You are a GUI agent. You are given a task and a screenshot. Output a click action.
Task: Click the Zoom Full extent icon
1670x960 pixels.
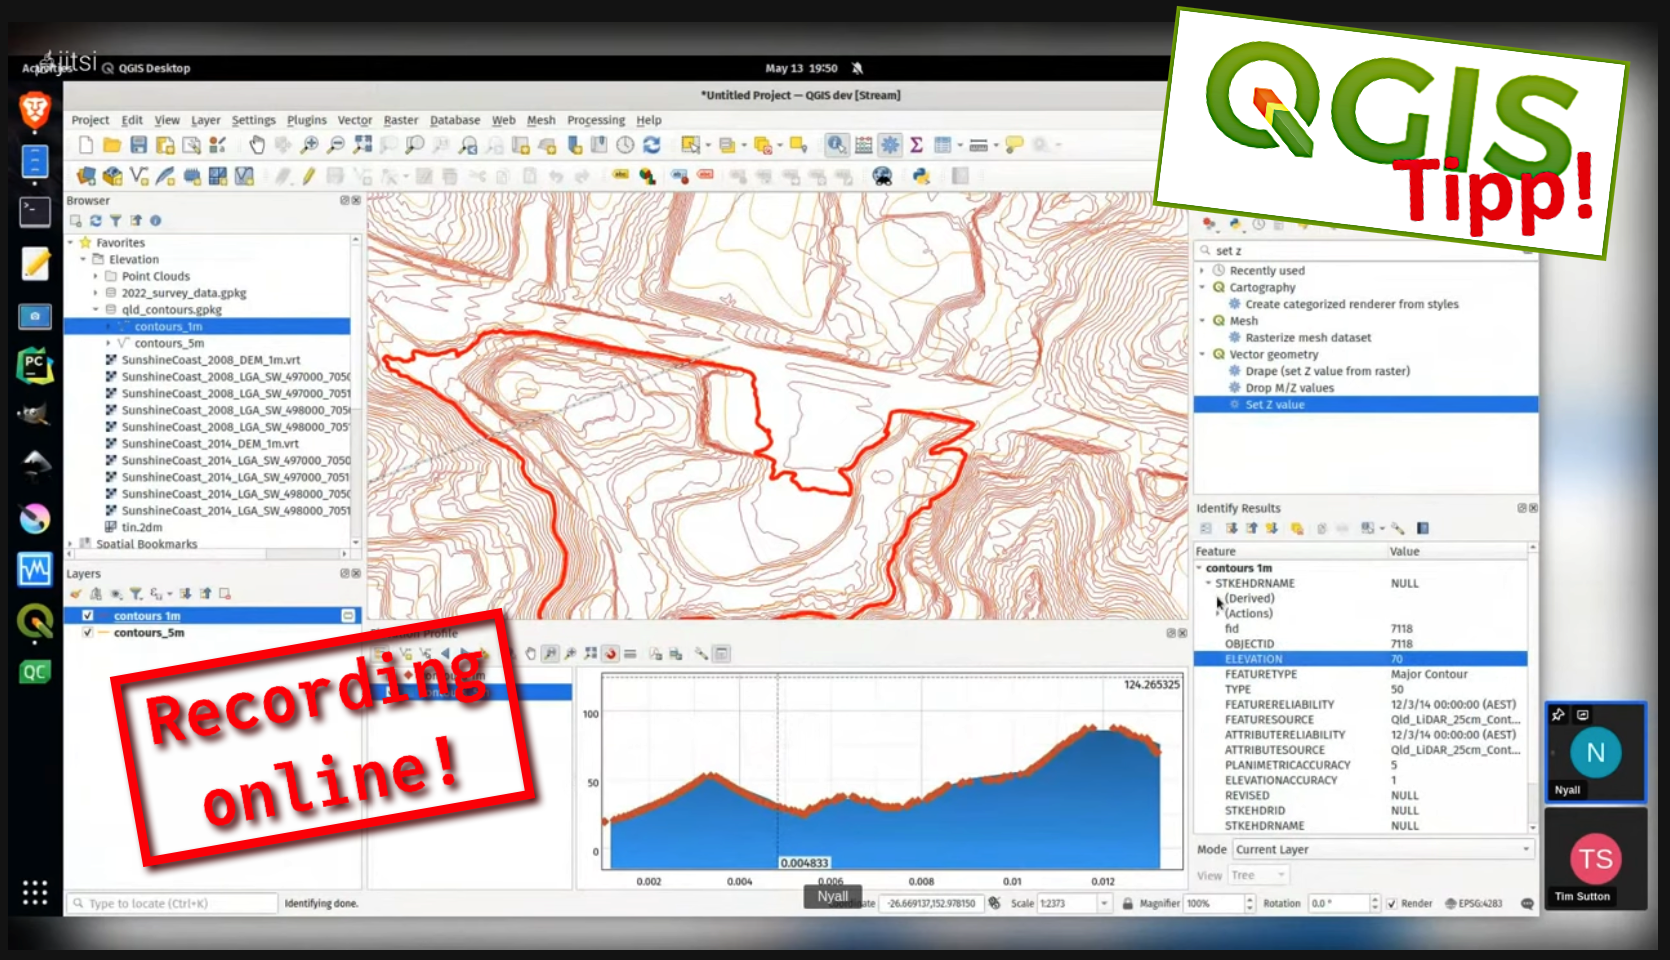tap(362, 145)
